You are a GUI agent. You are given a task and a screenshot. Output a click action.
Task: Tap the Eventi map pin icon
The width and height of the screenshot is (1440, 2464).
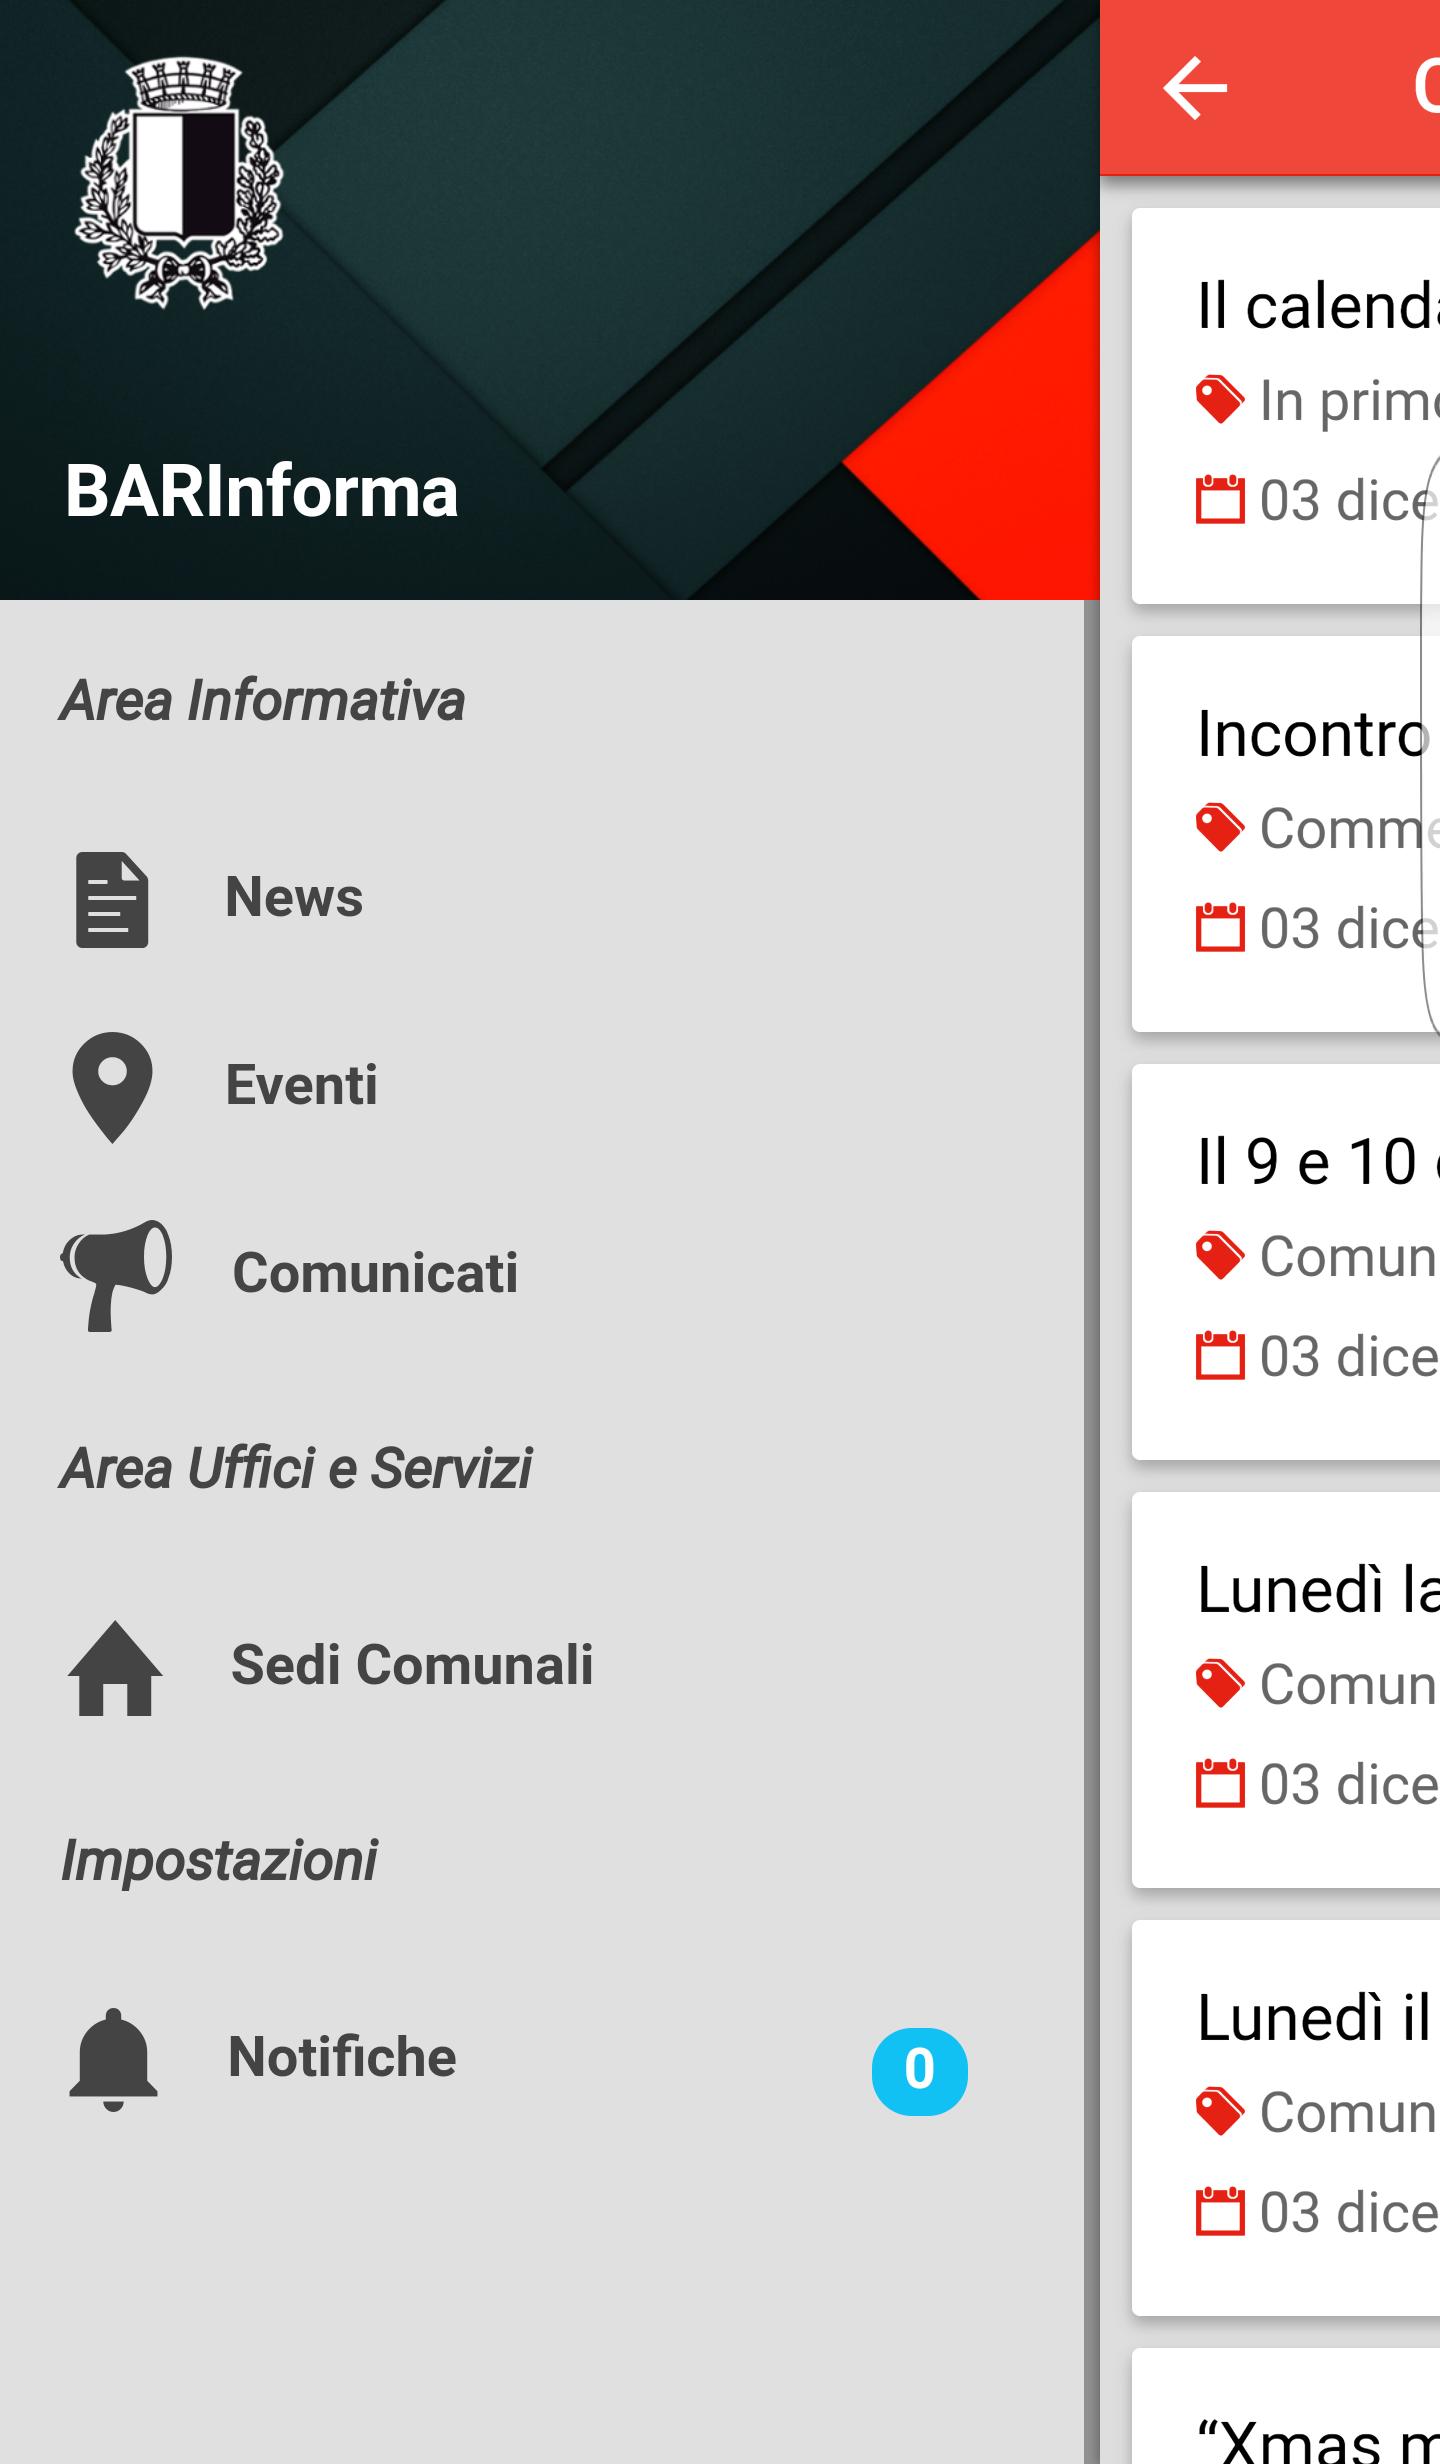(x=112, y=1087)
